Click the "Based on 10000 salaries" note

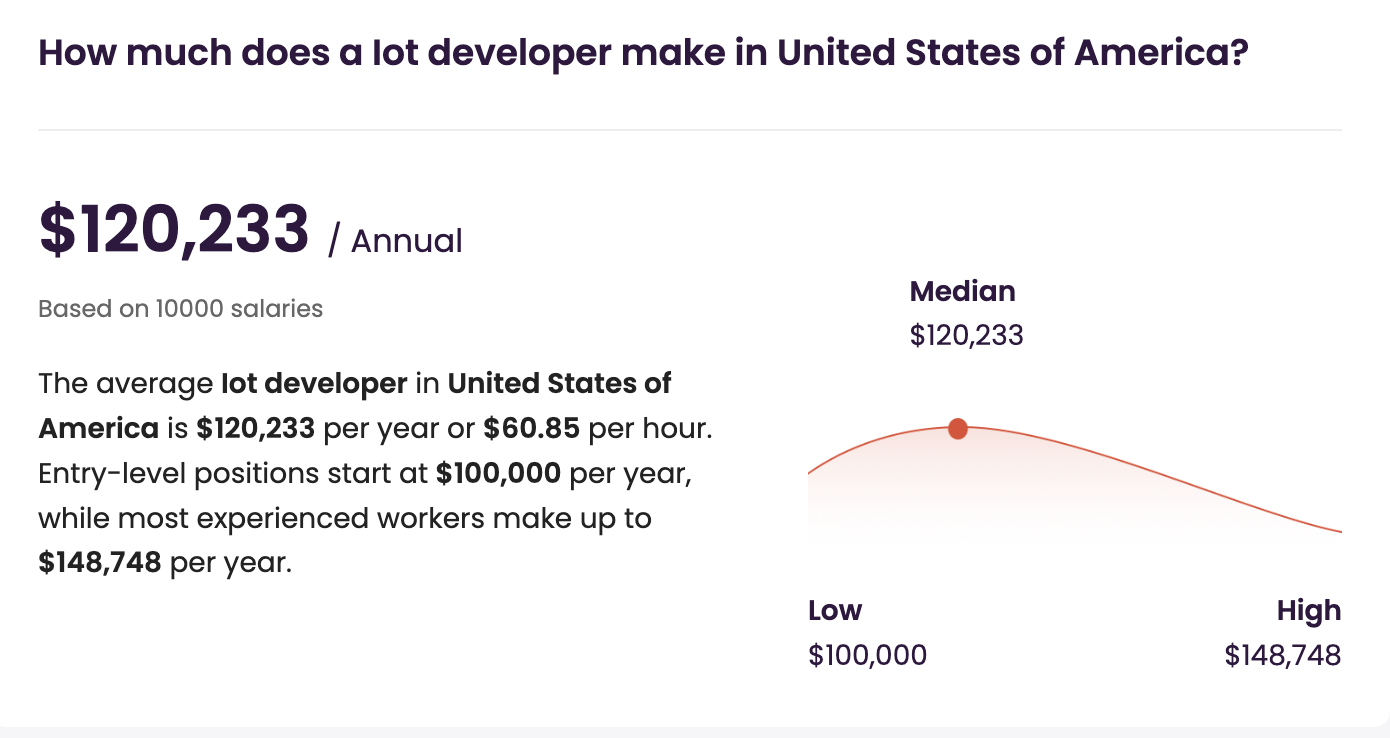180,308
